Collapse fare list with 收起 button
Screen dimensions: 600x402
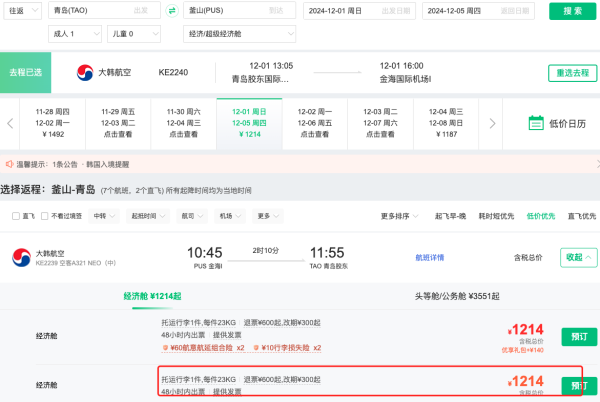pyautogui.click(x=579, y=257)
